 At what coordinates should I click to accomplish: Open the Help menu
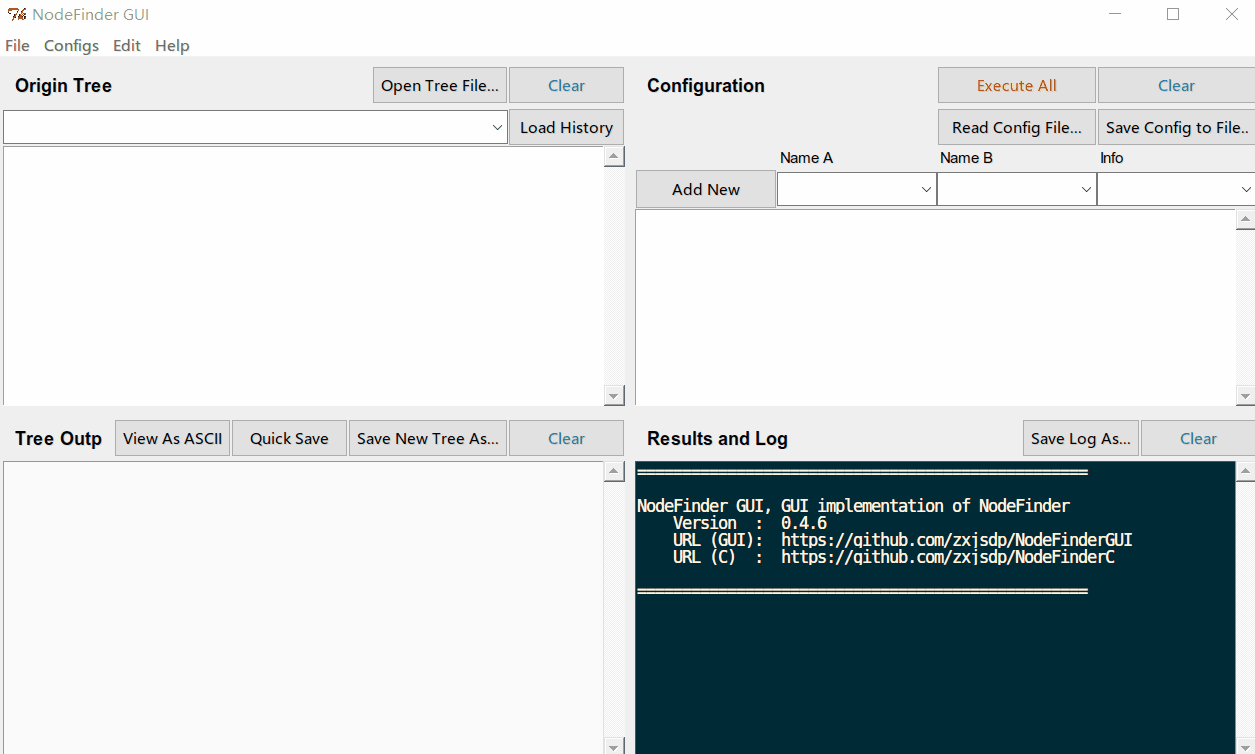[172, 46]
